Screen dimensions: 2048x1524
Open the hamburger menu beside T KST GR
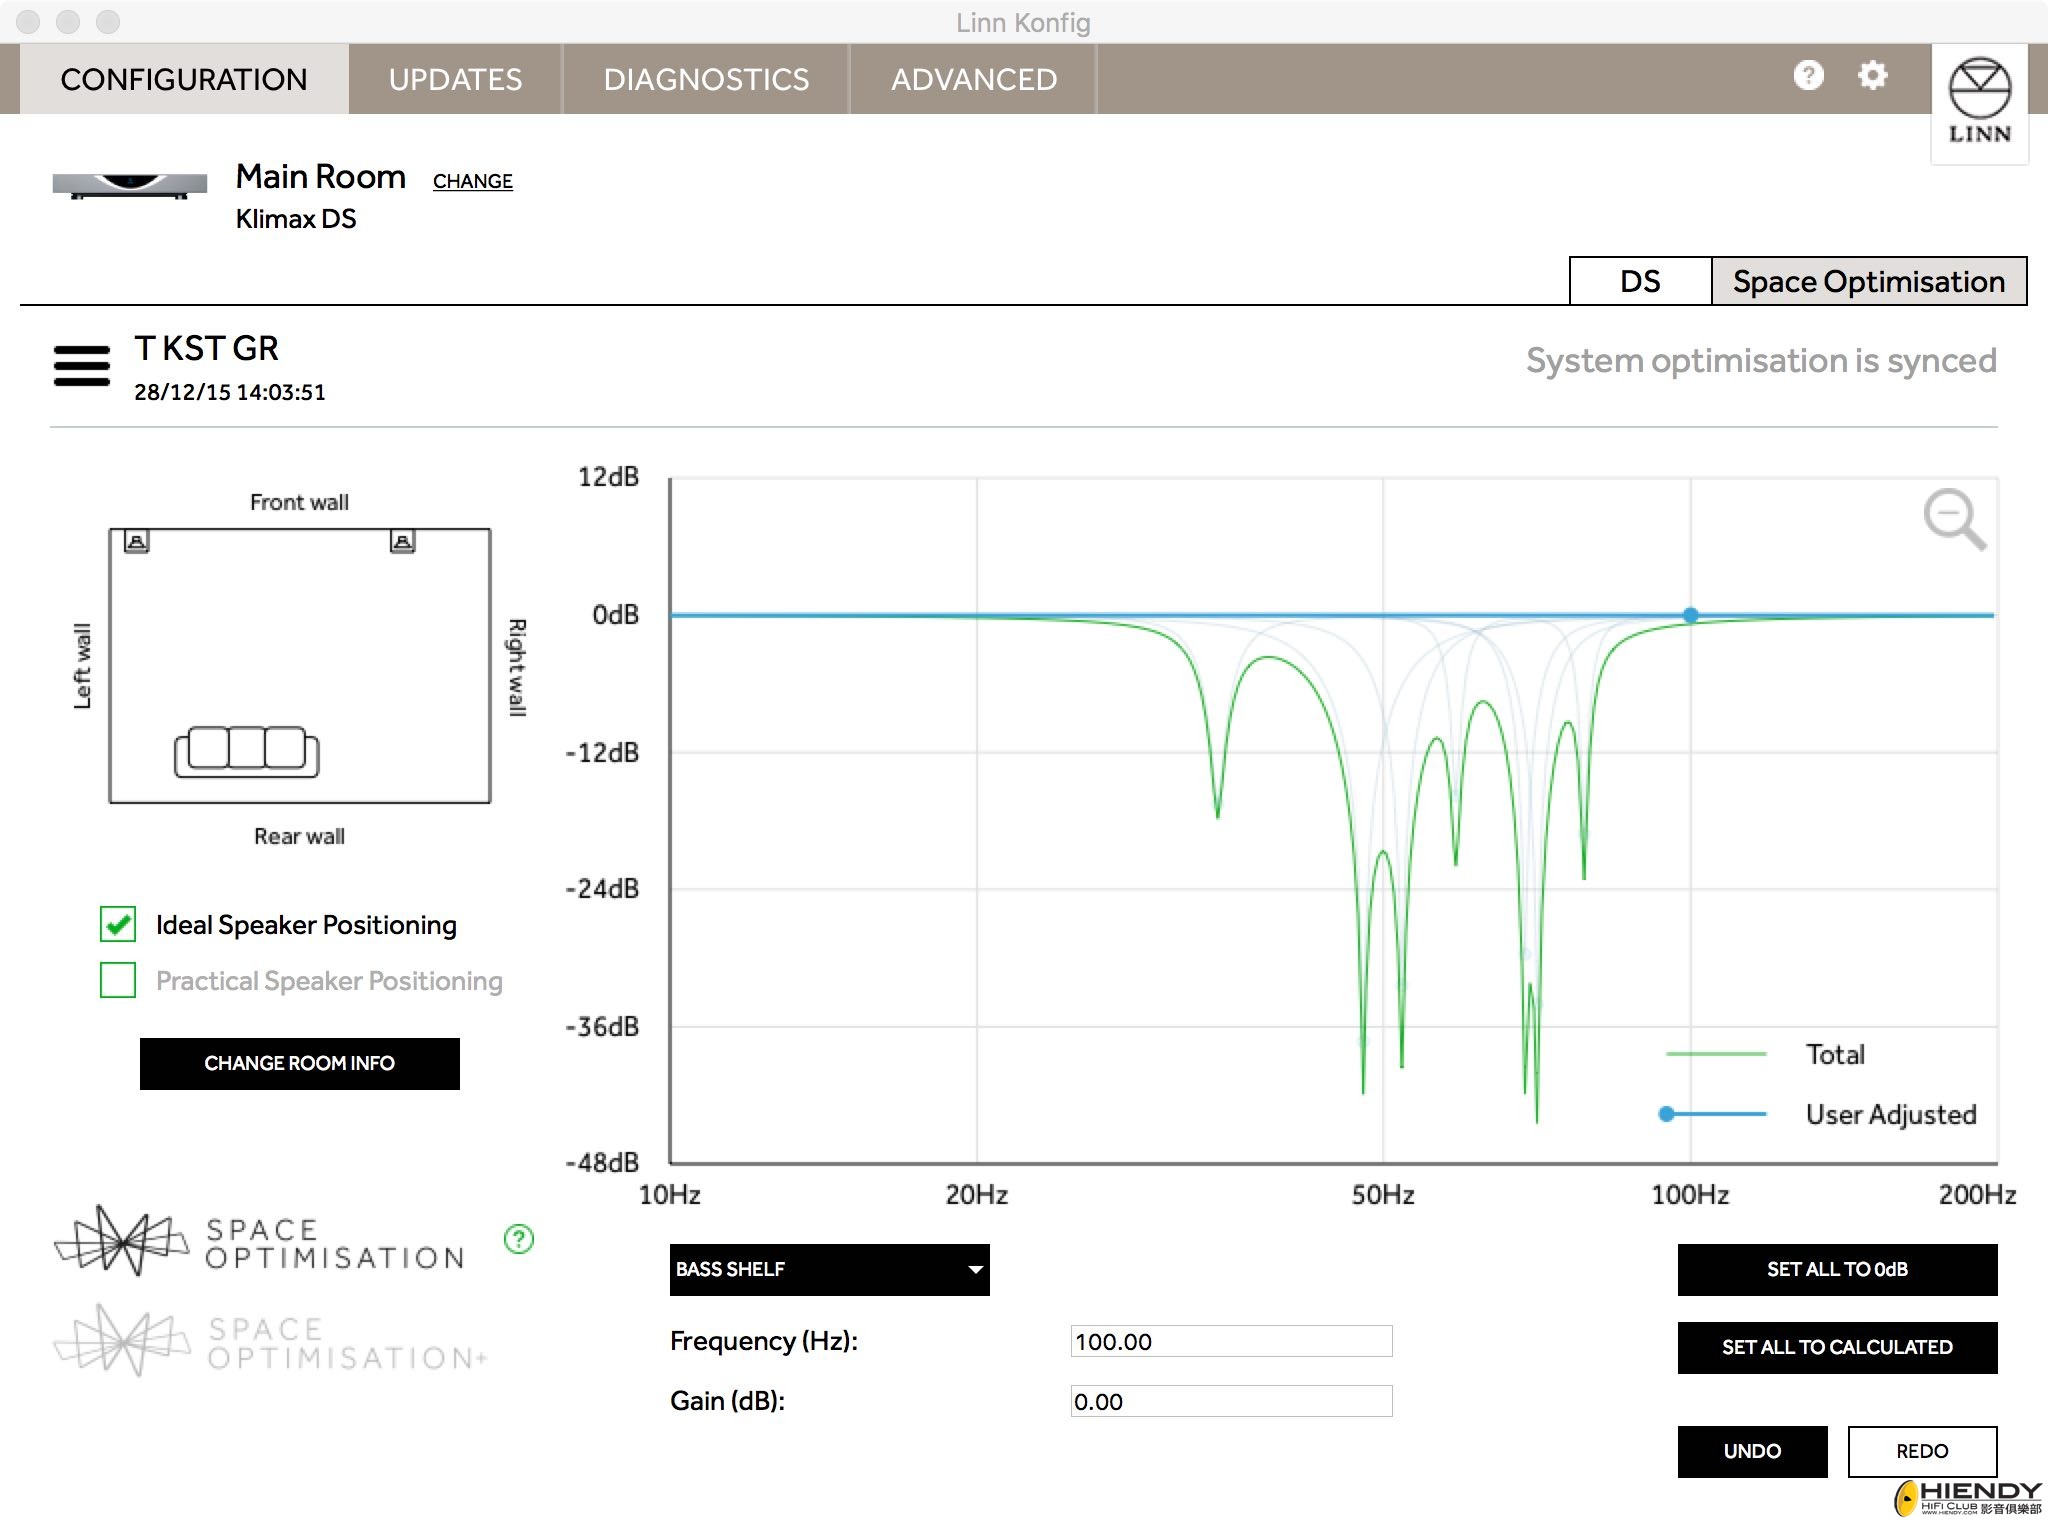[x=82, y=366]
